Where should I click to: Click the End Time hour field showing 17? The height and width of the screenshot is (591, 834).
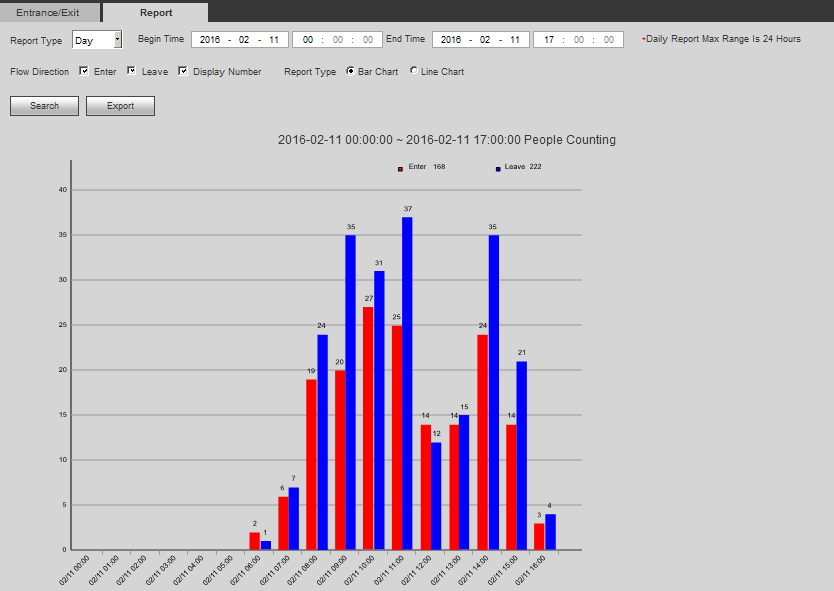549,40
